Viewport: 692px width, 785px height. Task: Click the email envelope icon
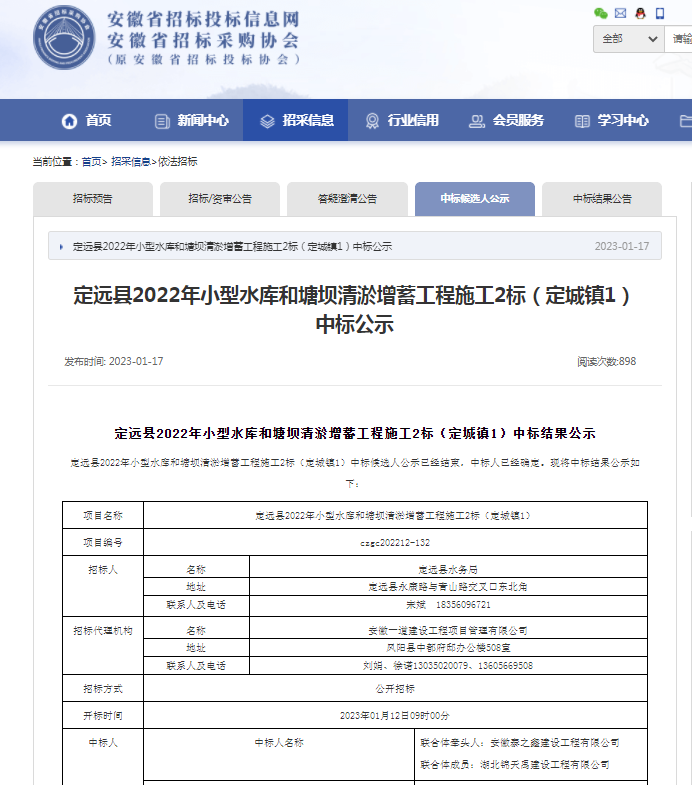(621, 13)
